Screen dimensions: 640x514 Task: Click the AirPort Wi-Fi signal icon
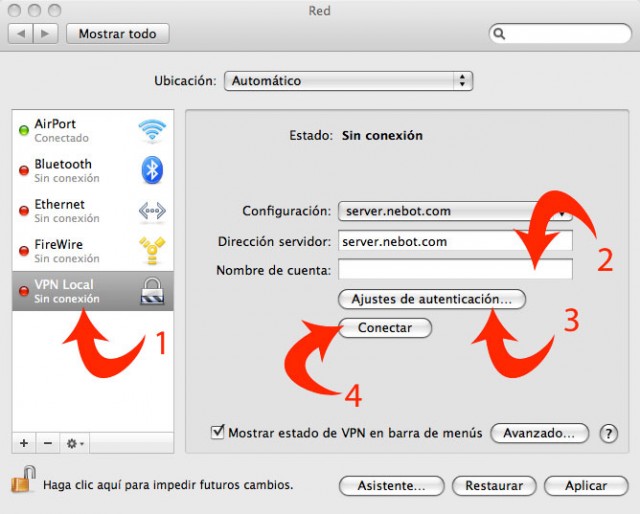coord(152,131)
